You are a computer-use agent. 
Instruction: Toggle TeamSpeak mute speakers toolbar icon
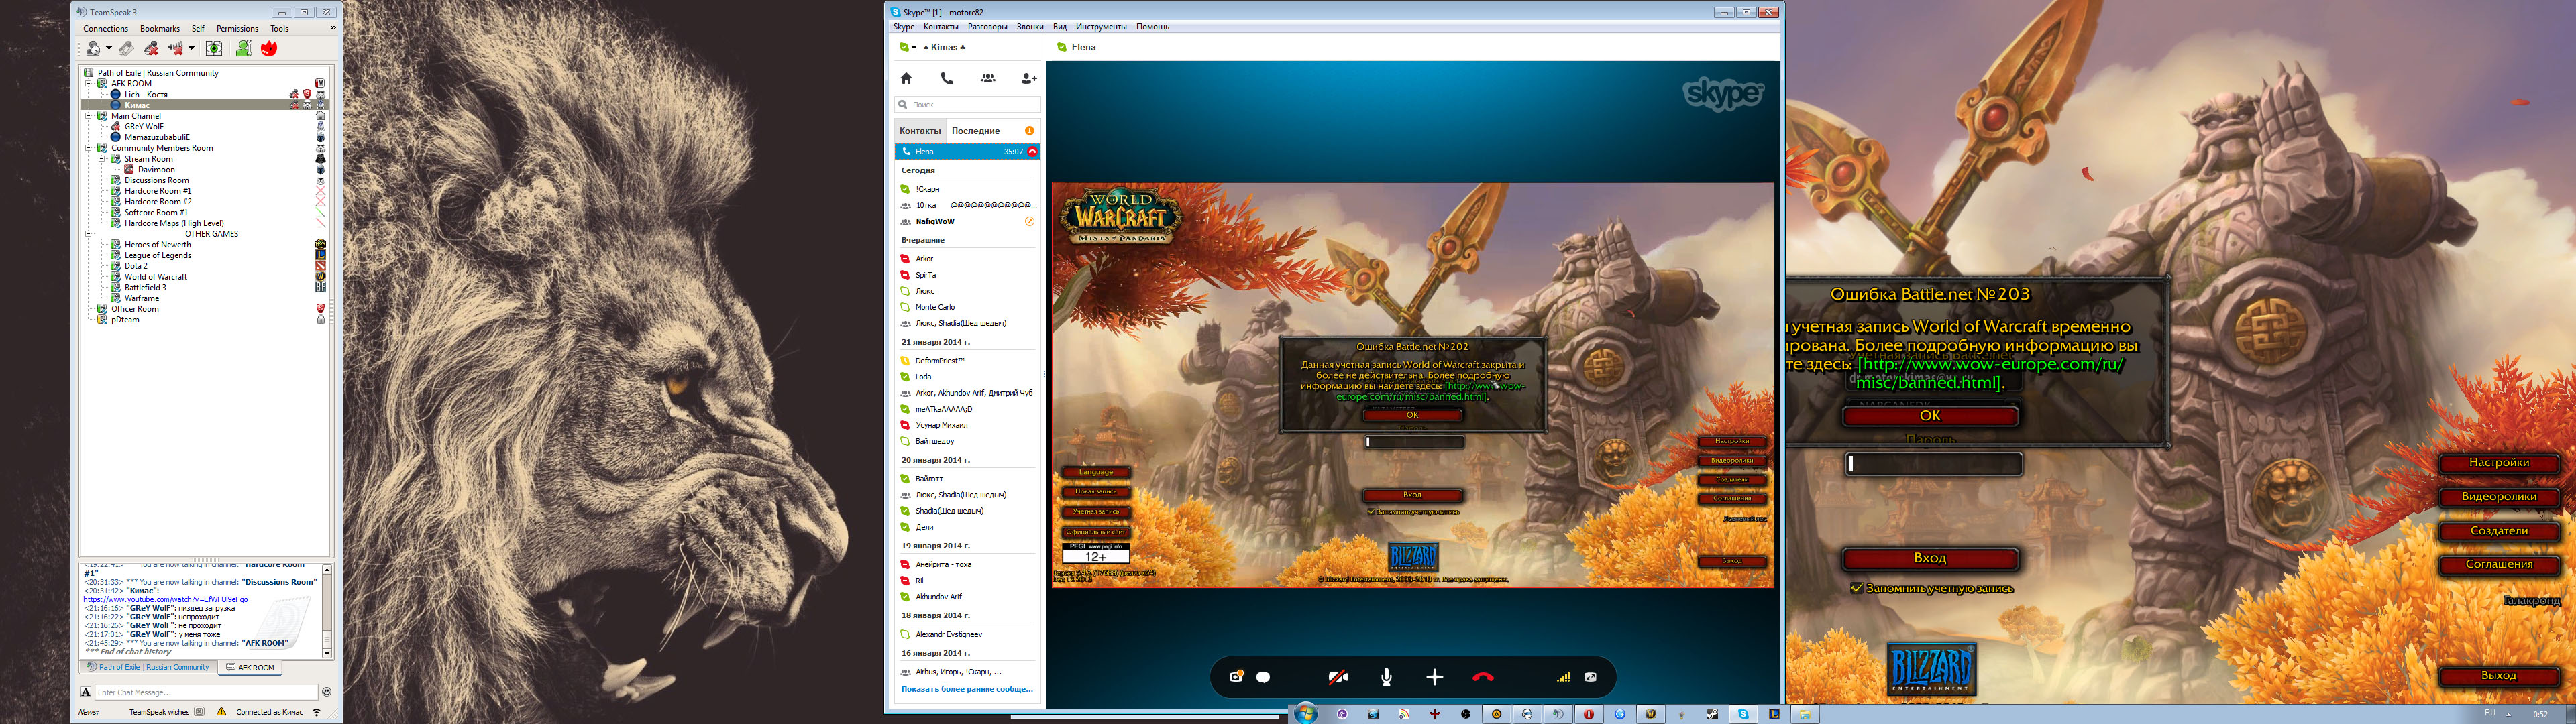tap(176, 48)
